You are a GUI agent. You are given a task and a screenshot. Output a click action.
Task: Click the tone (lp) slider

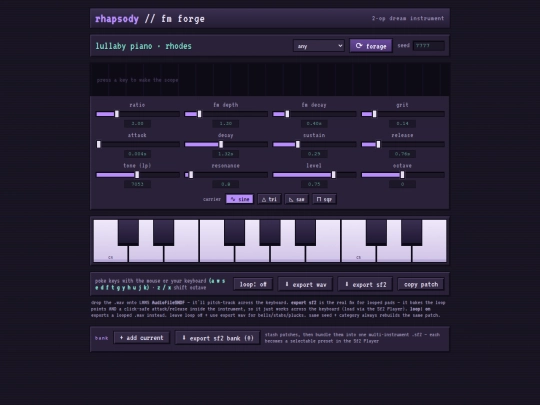(x=137, y=175)
